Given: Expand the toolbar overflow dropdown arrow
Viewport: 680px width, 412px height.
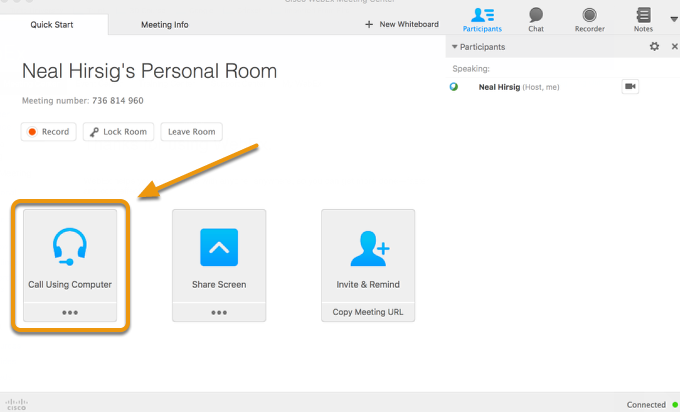Looking at the screenshot, I should point(674,19).
